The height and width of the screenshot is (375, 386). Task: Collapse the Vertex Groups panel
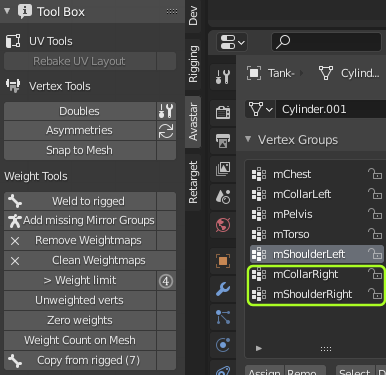248,139
